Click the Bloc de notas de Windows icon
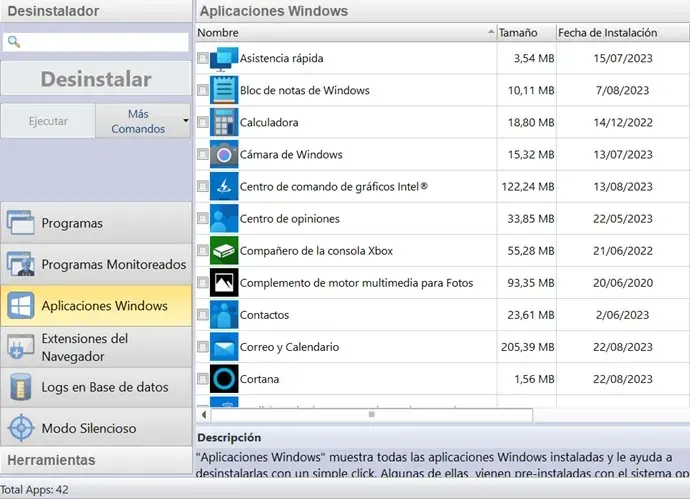This screenshot has height=499, width=690. [x=224, y=90]
